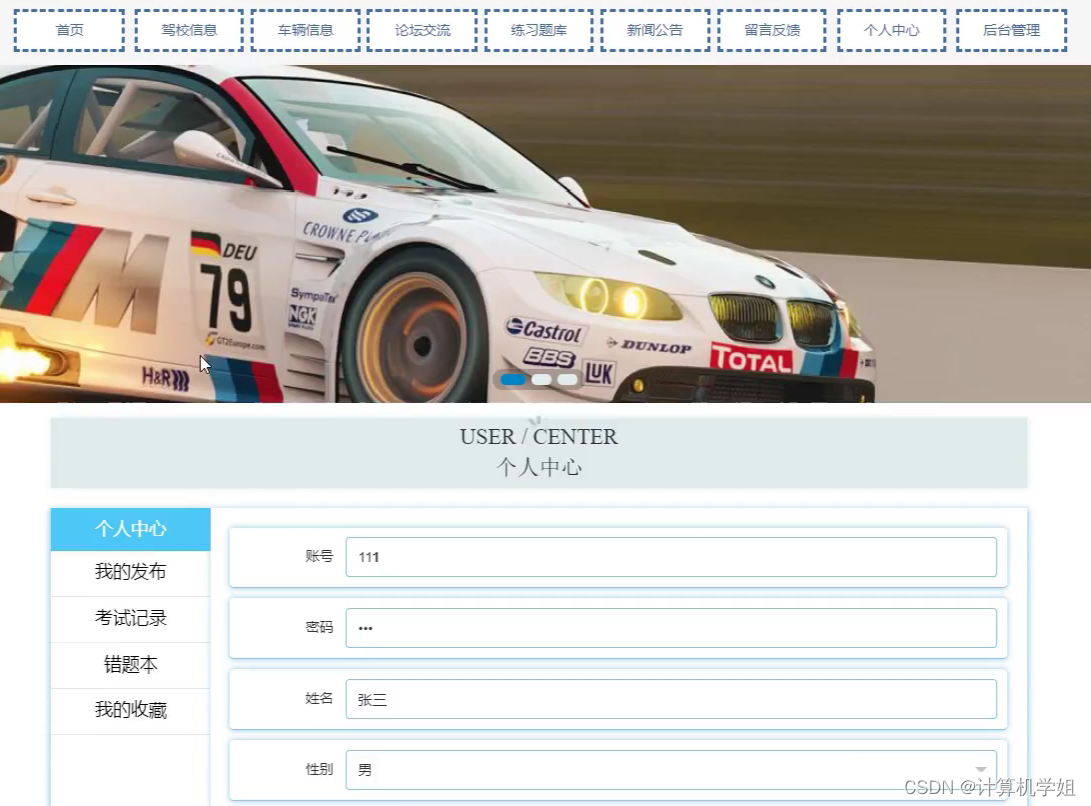Select first blue carousel indicator dot
This screenshot has height=806, width=1091.
click(513, 379)
